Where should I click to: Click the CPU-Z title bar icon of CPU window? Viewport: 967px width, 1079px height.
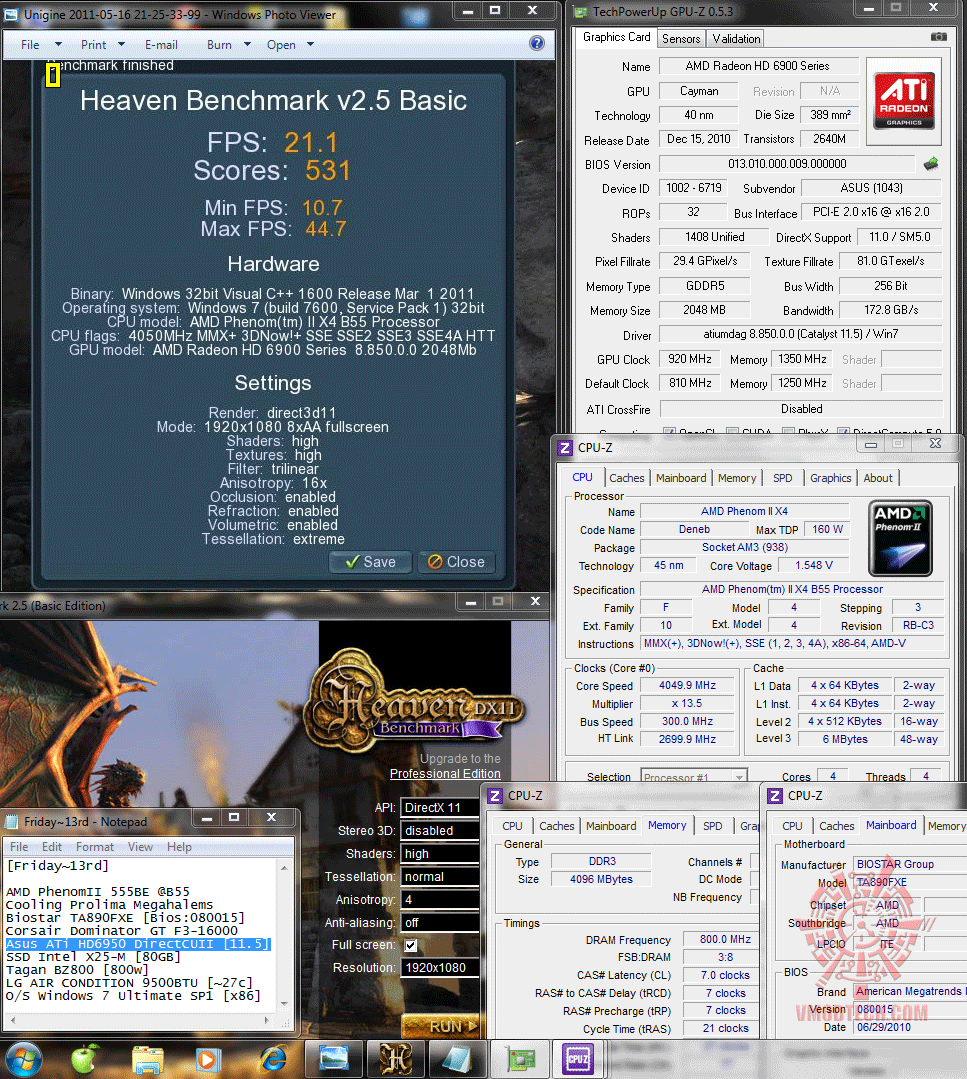tap(565, 448)
